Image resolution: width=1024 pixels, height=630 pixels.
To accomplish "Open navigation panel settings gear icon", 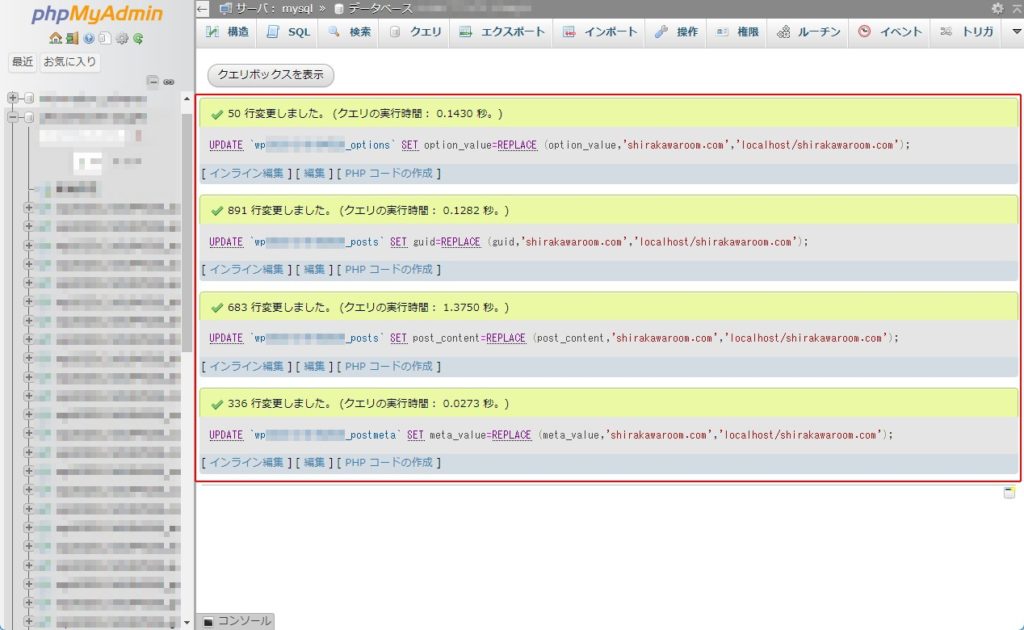I will (x=121, y=39).
